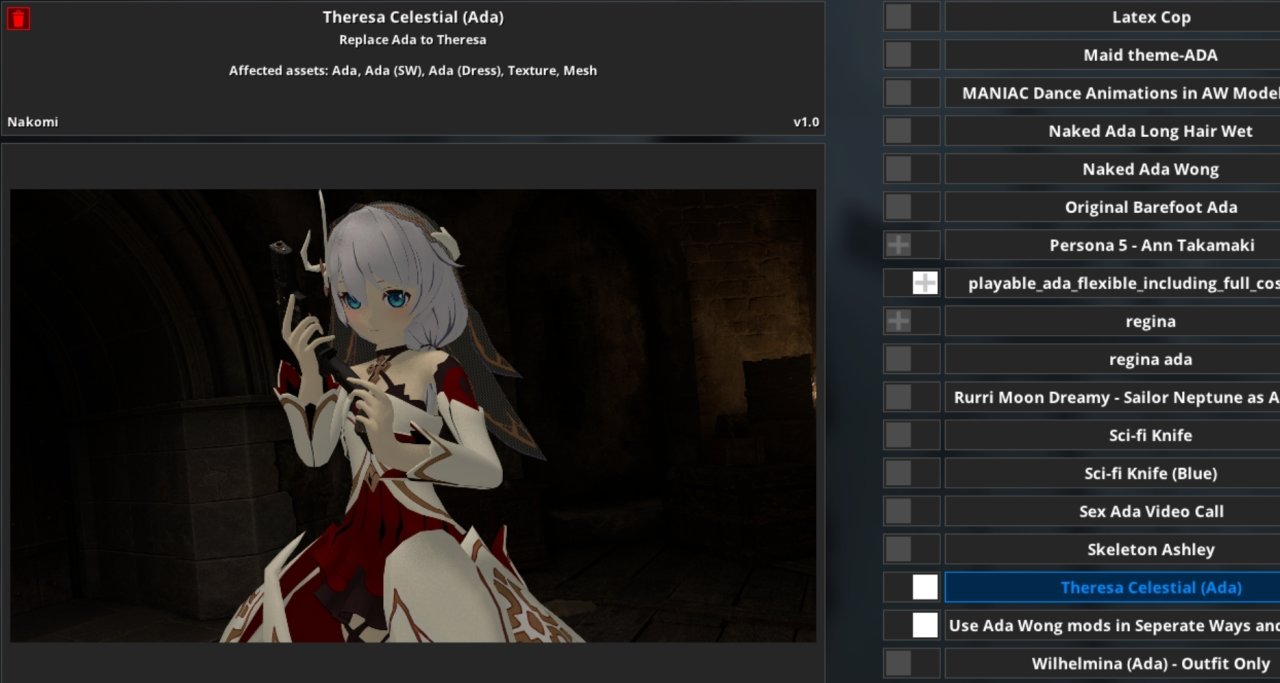Click the red trash icon to delete mod
Viewport: 1280px width, 683px height.
[x=18, y=18]
